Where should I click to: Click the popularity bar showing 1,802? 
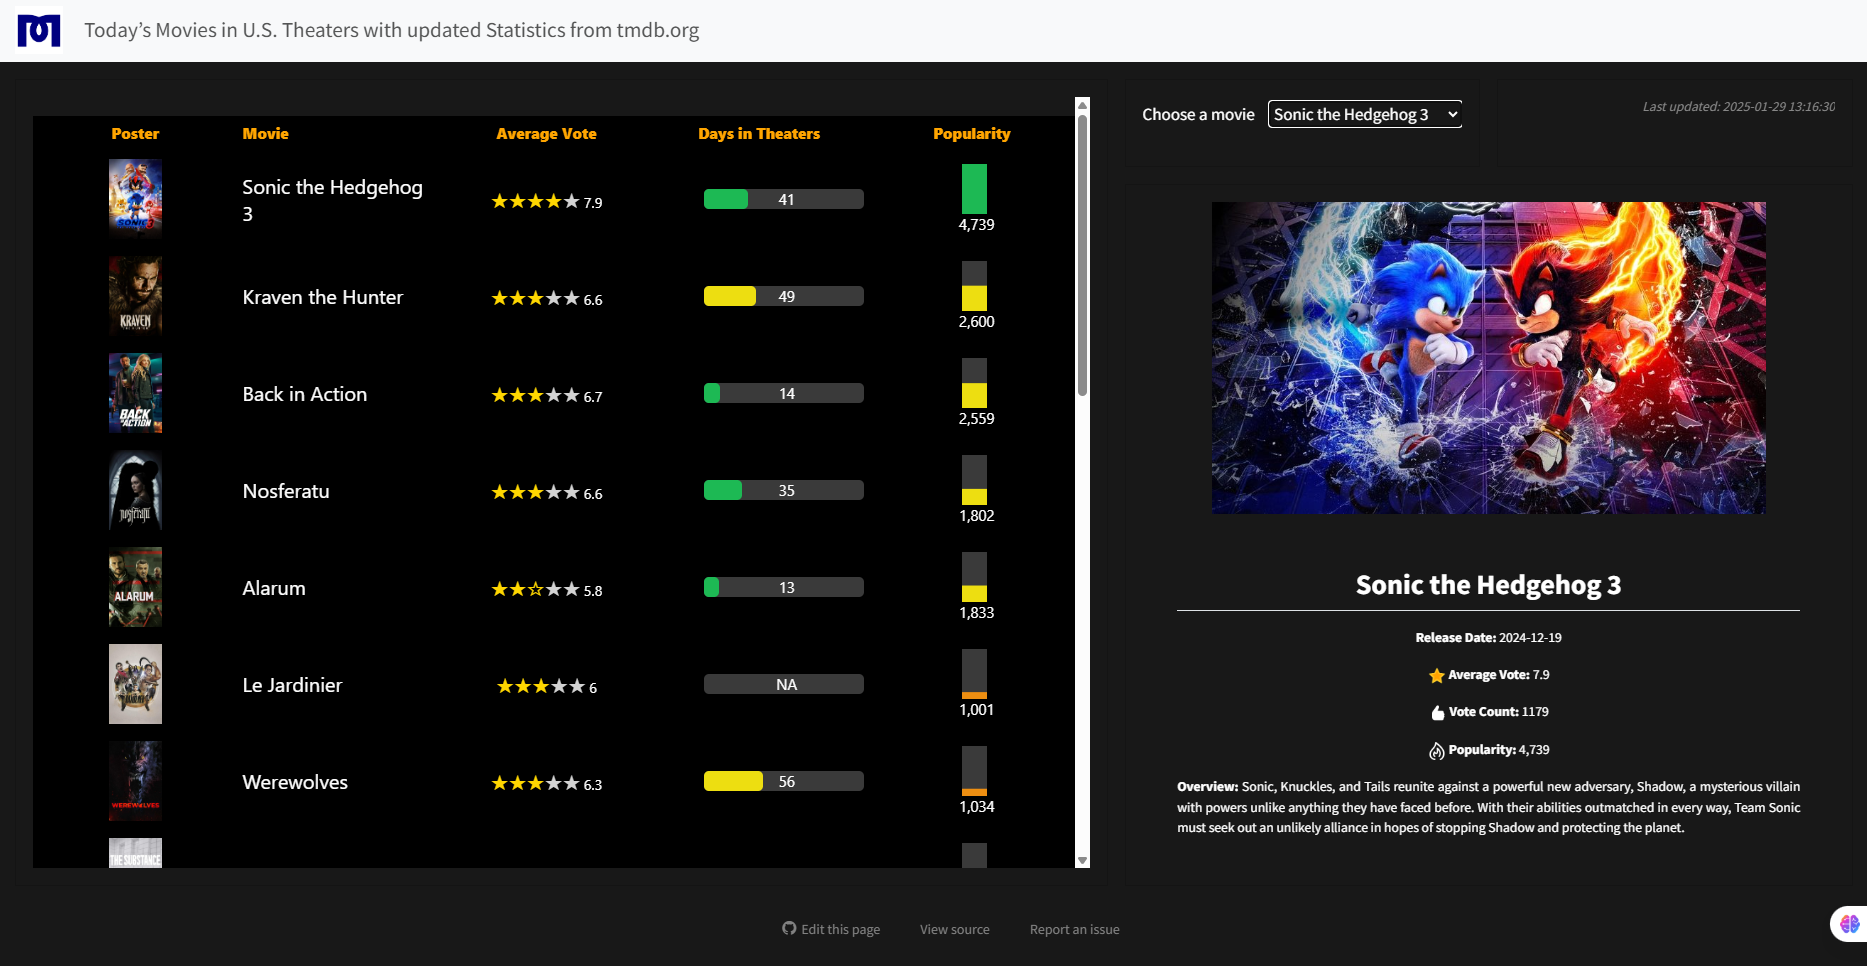click(974, 480)
